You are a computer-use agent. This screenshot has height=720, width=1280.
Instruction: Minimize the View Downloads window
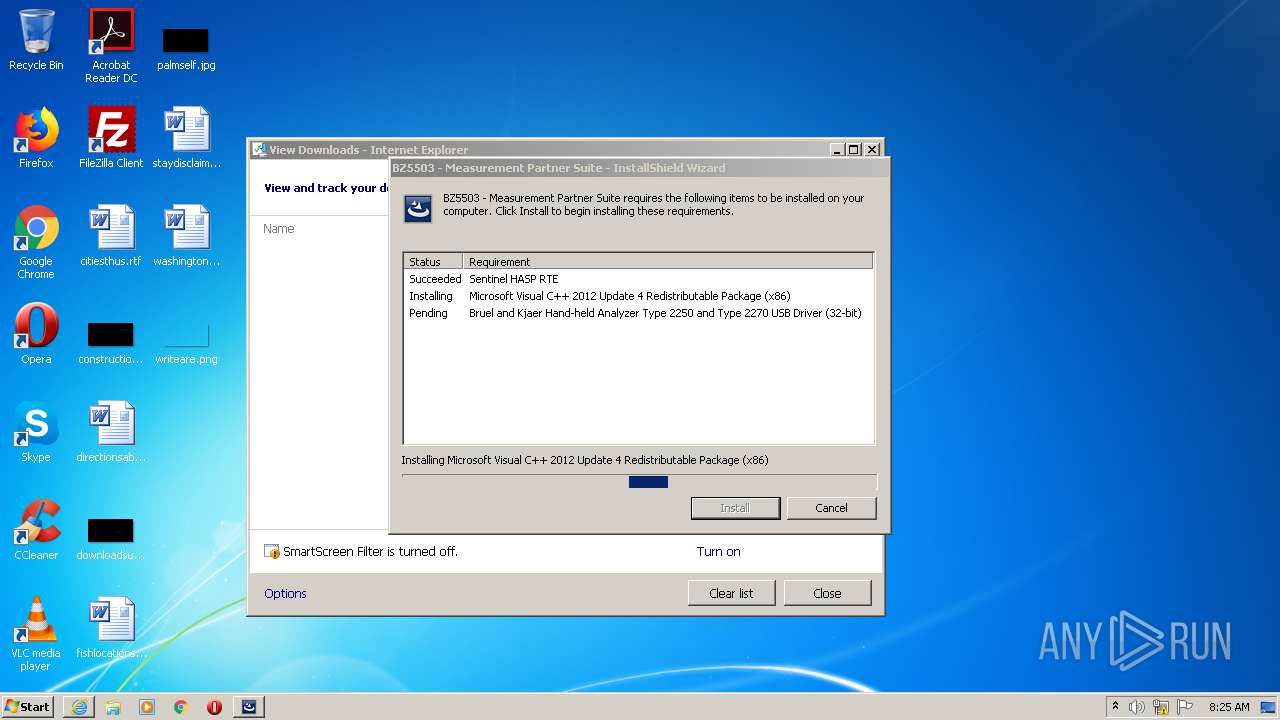click(x=836, y=149)
